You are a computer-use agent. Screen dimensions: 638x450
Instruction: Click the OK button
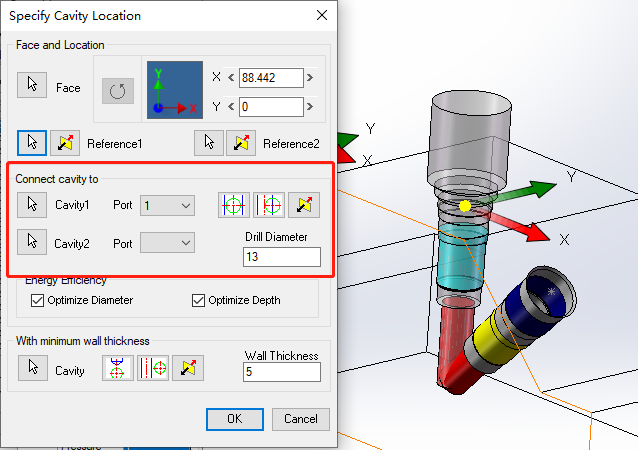pos(235,419)
